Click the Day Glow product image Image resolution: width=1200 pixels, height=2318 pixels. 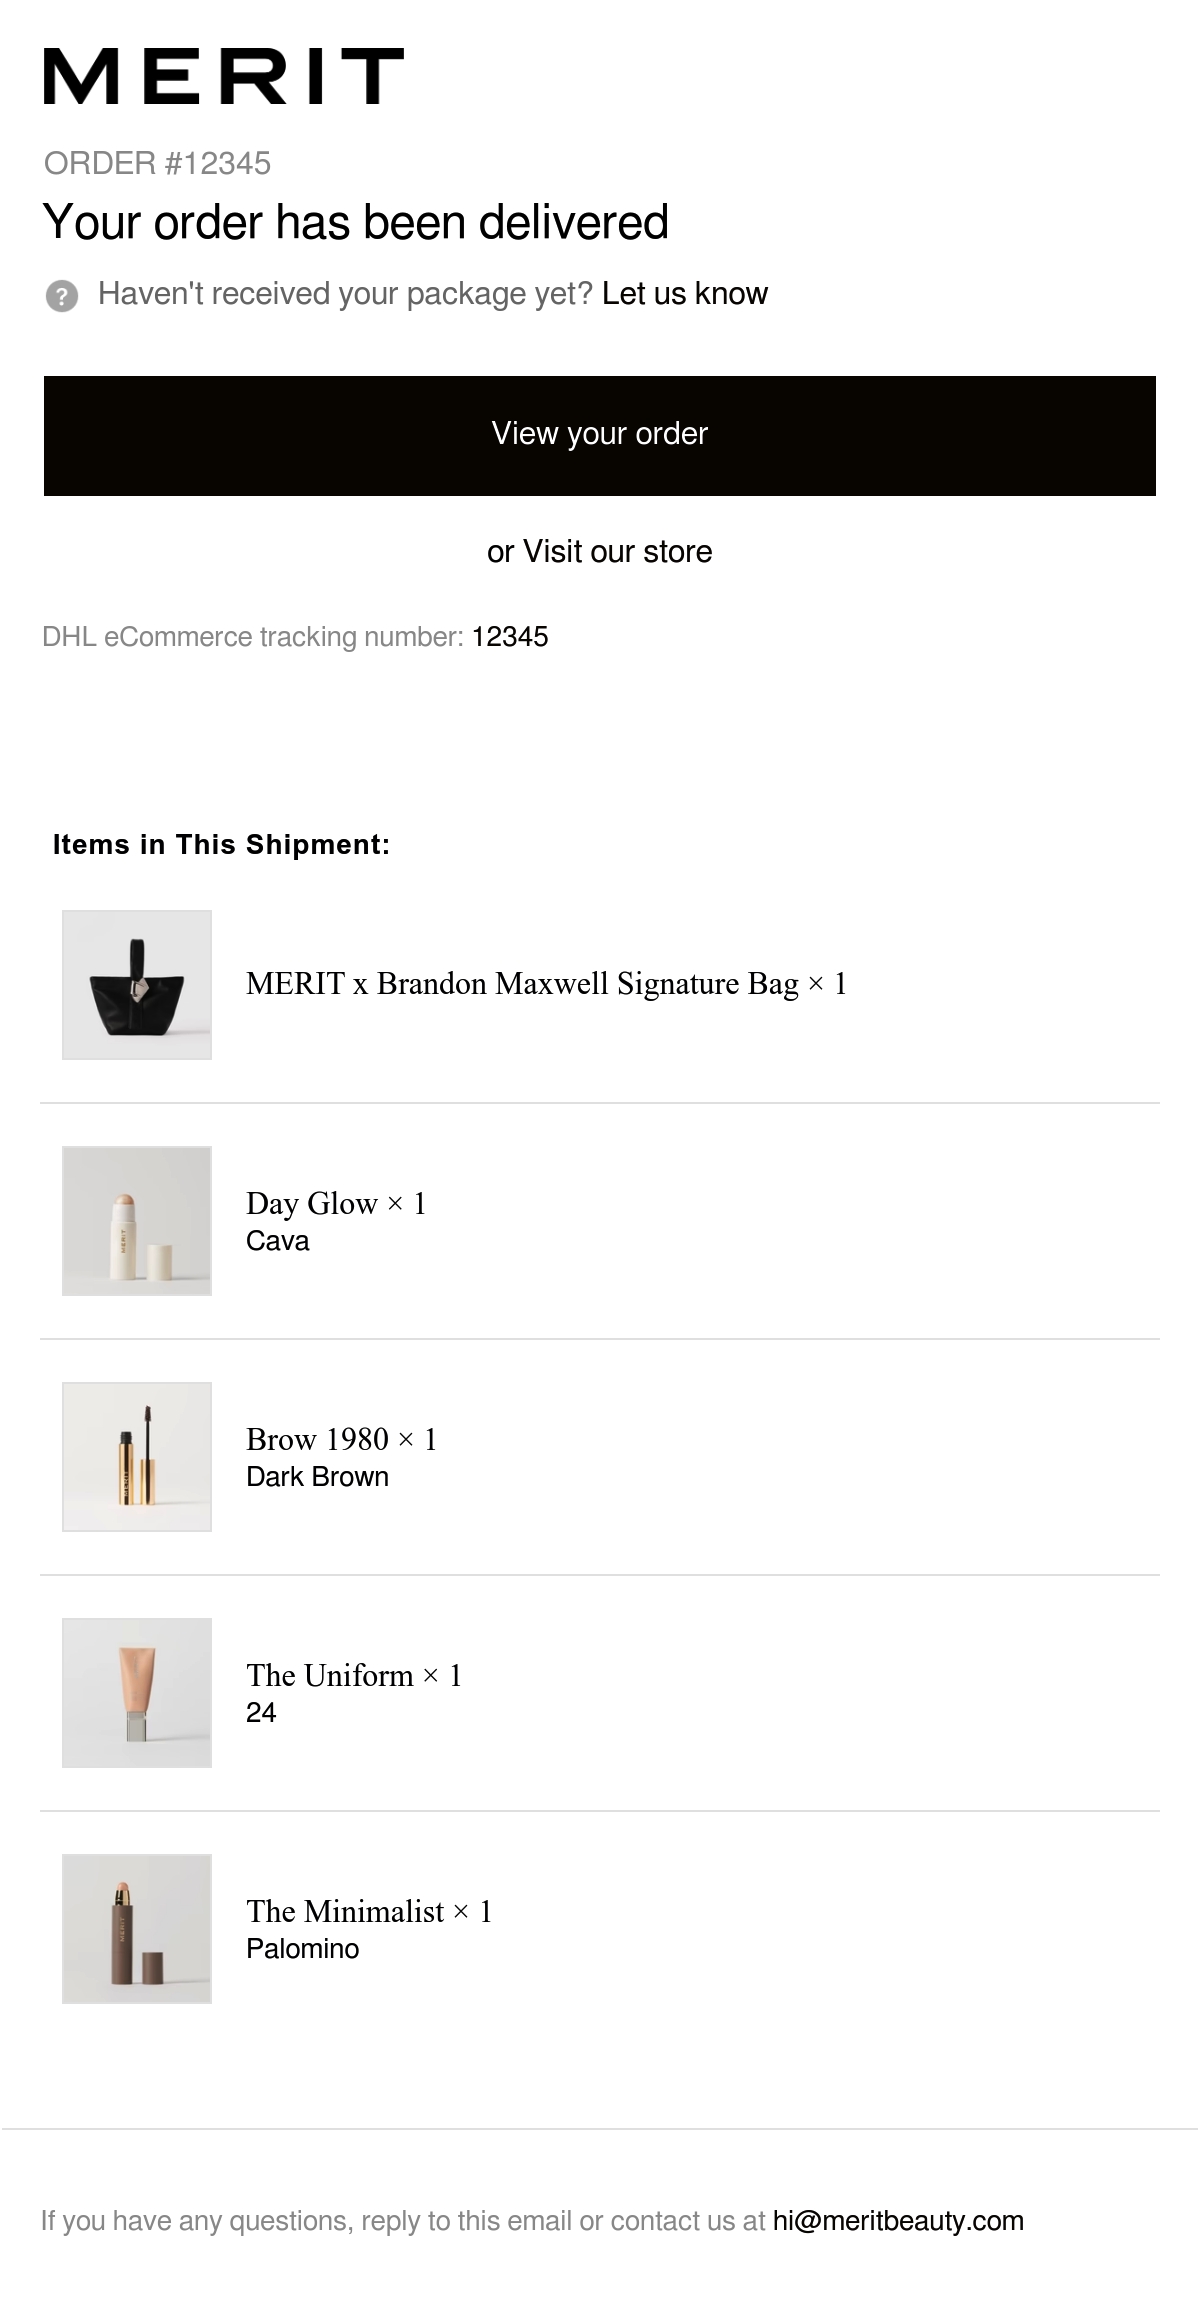tap(137, 1221)
